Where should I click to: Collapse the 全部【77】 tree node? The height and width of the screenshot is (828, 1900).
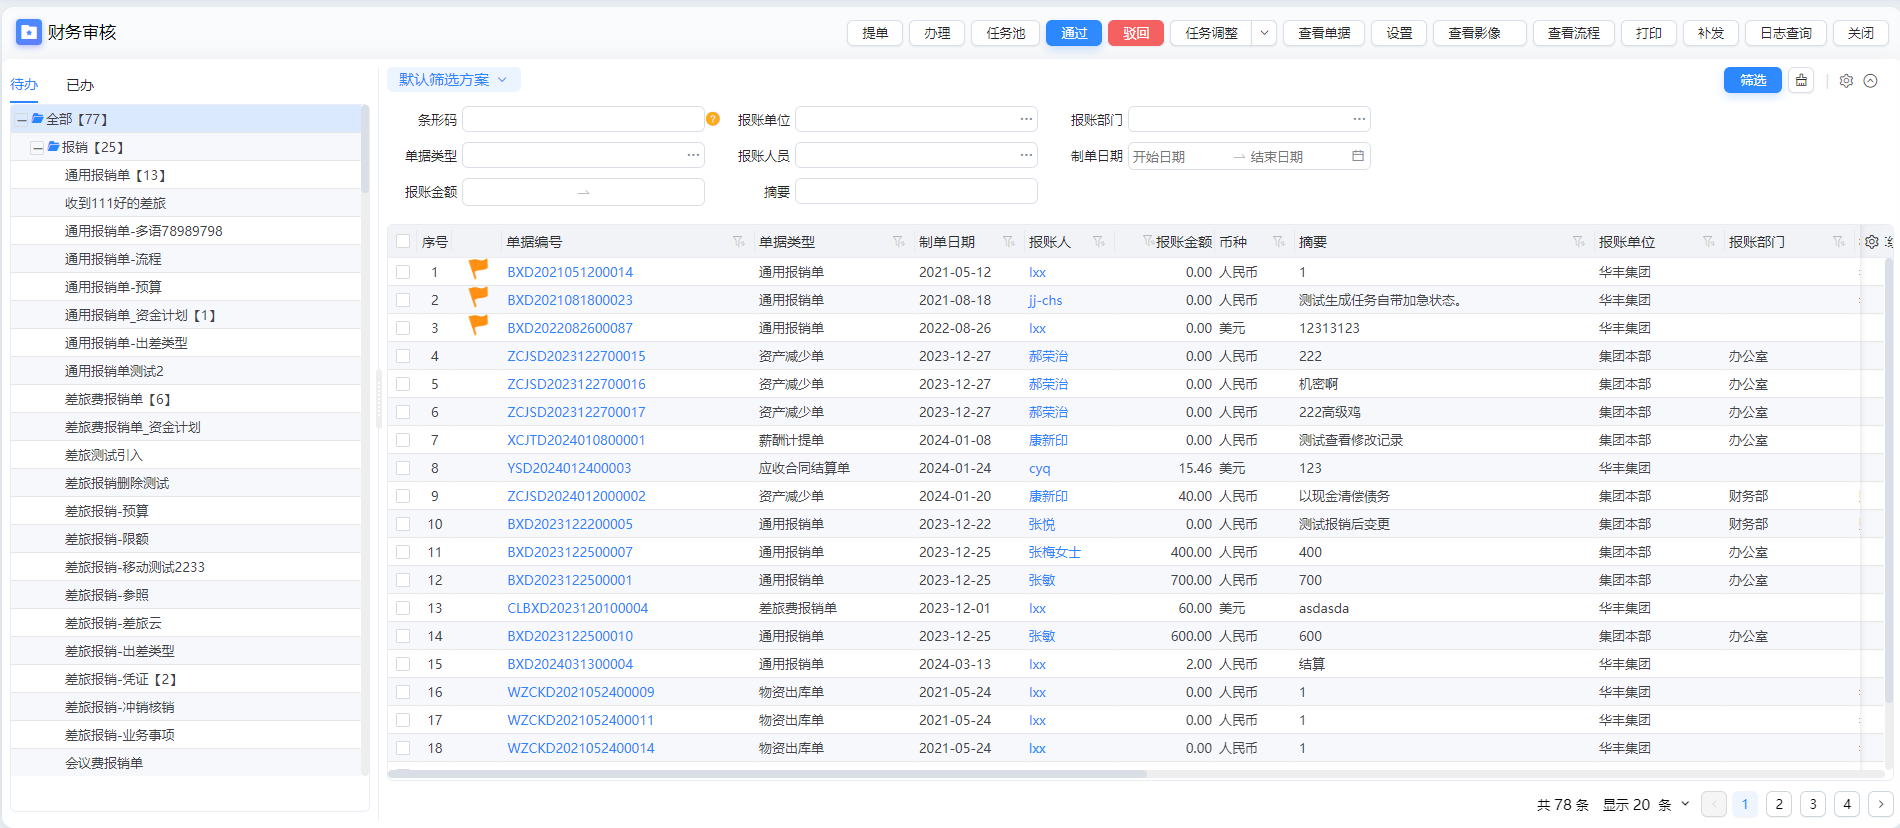(22, 119)
